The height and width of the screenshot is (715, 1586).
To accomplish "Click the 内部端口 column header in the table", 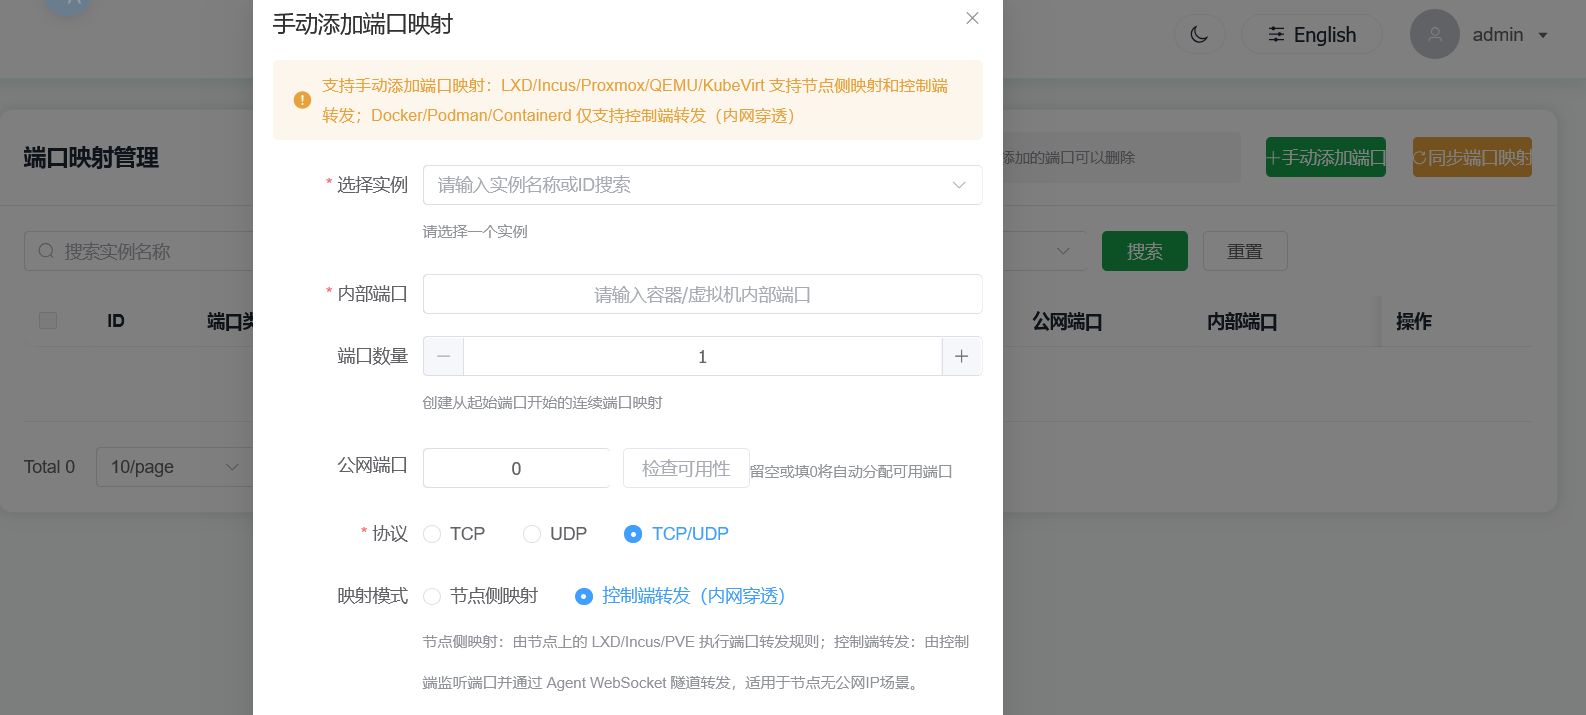I will point(1242,321).
